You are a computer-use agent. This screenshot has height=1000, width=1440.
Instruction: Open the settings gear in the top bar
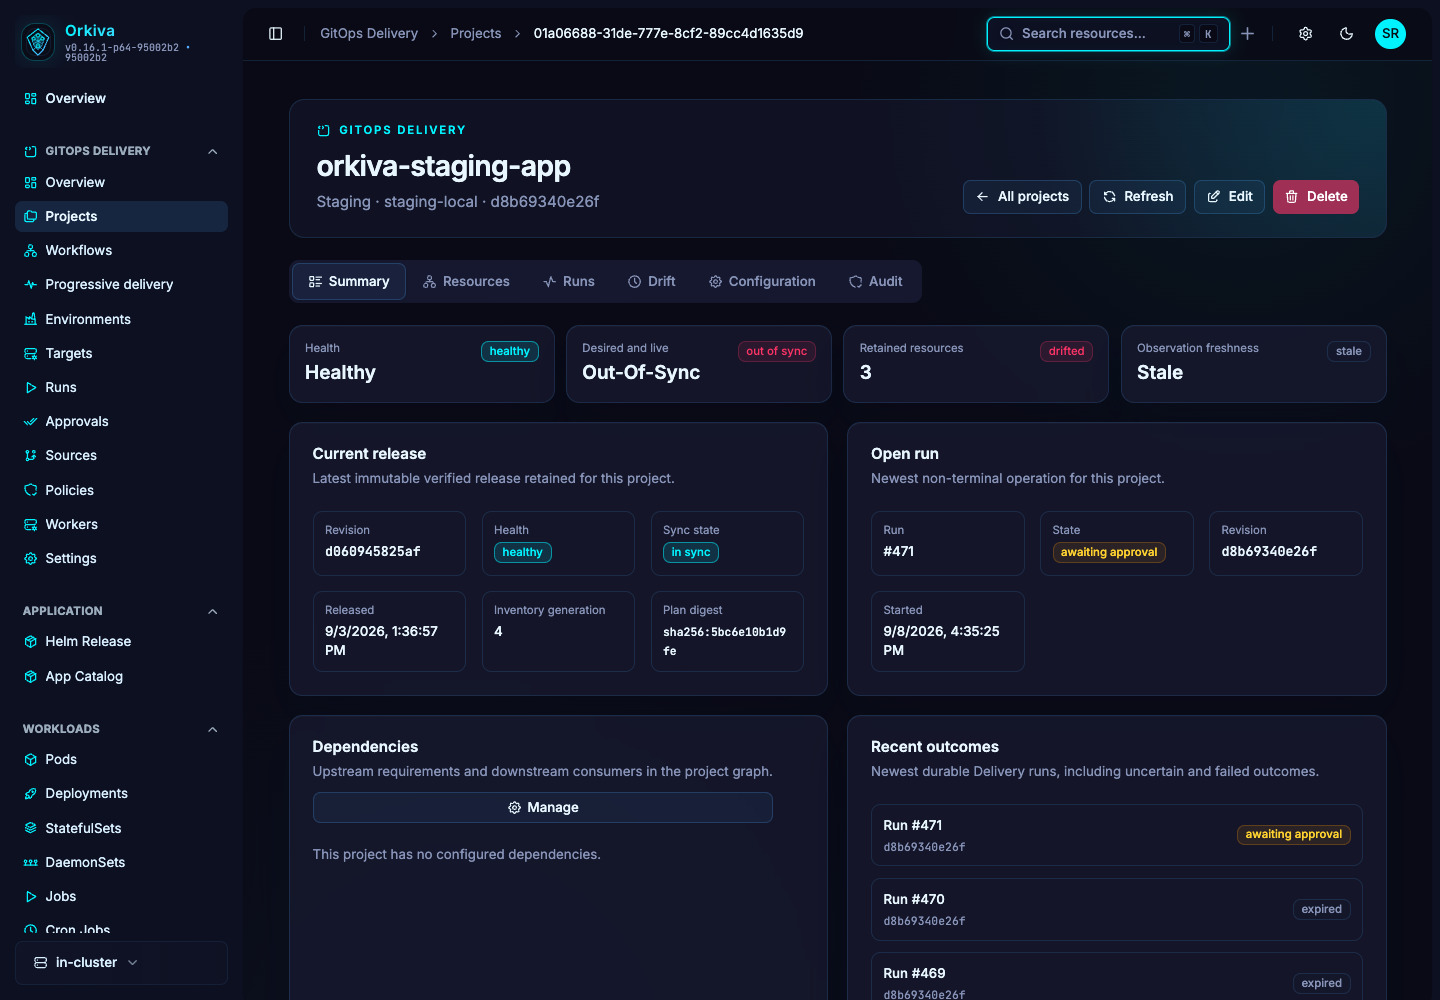(x=1306, y=34)
